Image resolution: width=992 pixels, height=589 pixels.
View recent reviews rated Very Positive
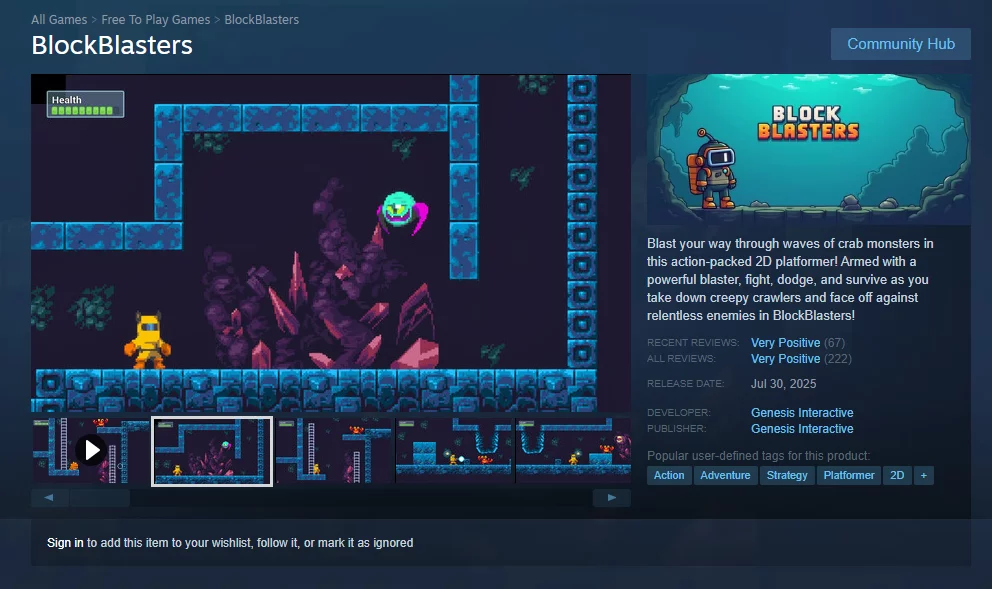pyautogui.click(x=785, y=343)
